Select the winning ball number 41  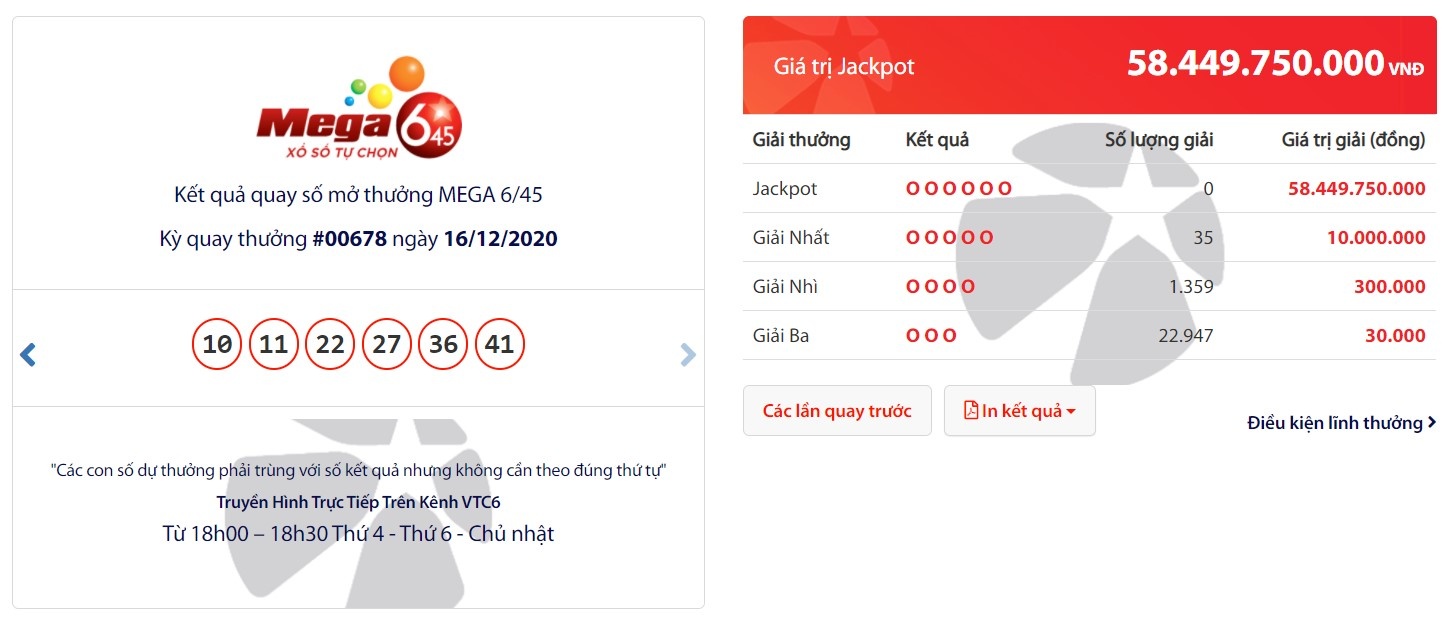pyautogui.click(x=500, y=344)
